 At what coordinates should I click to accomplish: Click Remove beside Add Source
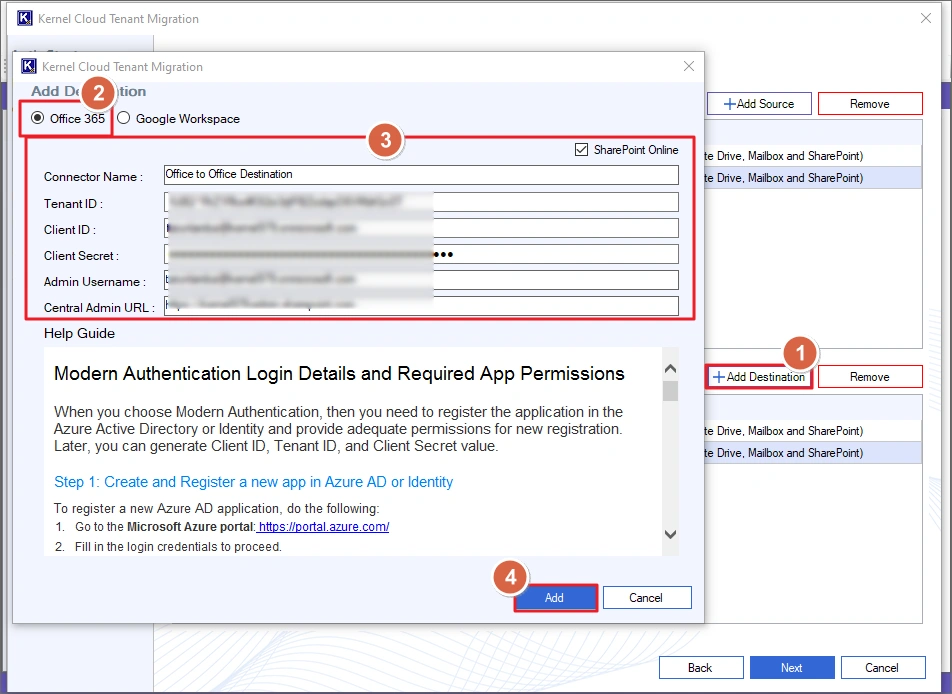[x=869, y=104]
